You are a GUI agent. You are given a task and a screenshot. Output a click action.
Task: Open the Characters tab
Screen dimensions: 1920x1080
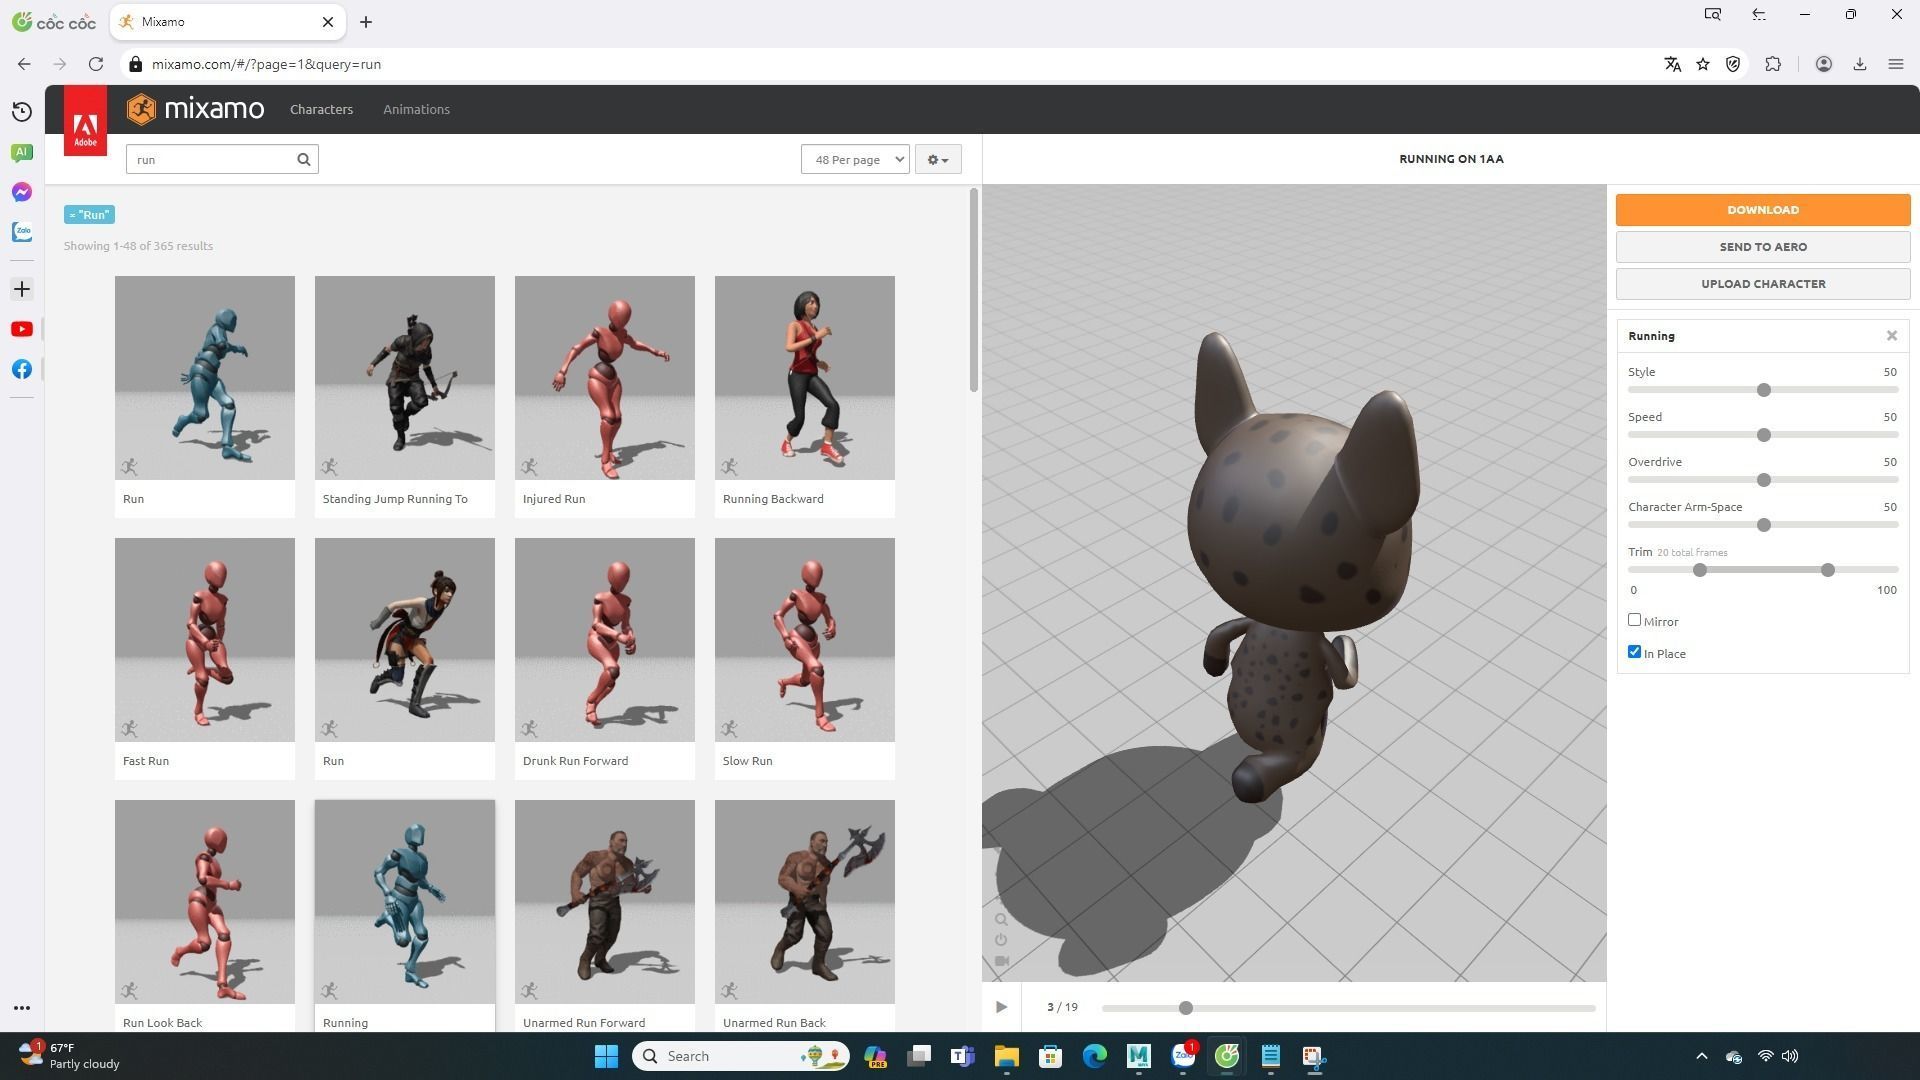coord(321,109)
